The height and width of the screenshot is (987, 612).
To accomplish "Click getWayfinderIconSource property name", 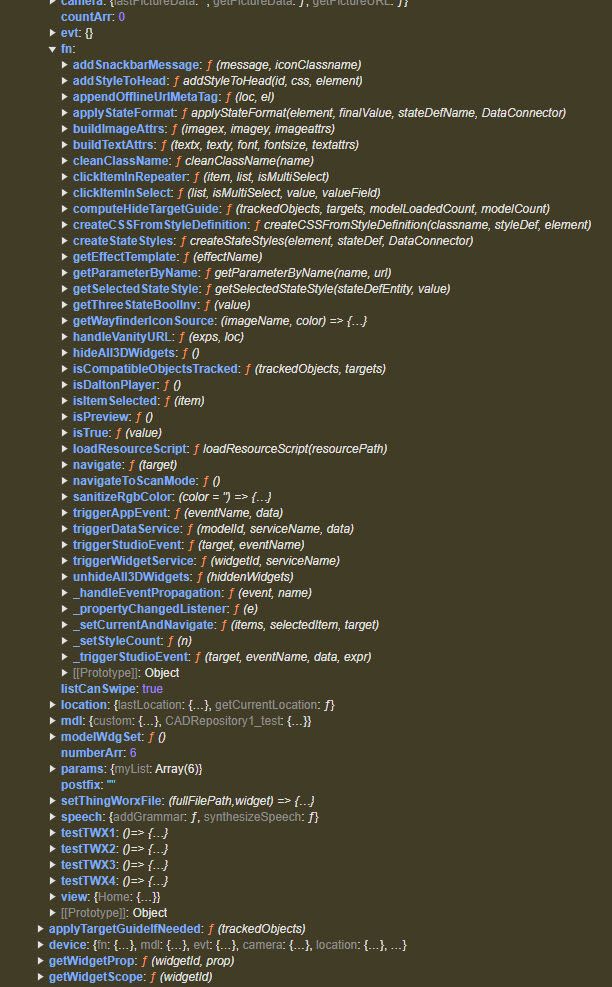I will (143, 321).
